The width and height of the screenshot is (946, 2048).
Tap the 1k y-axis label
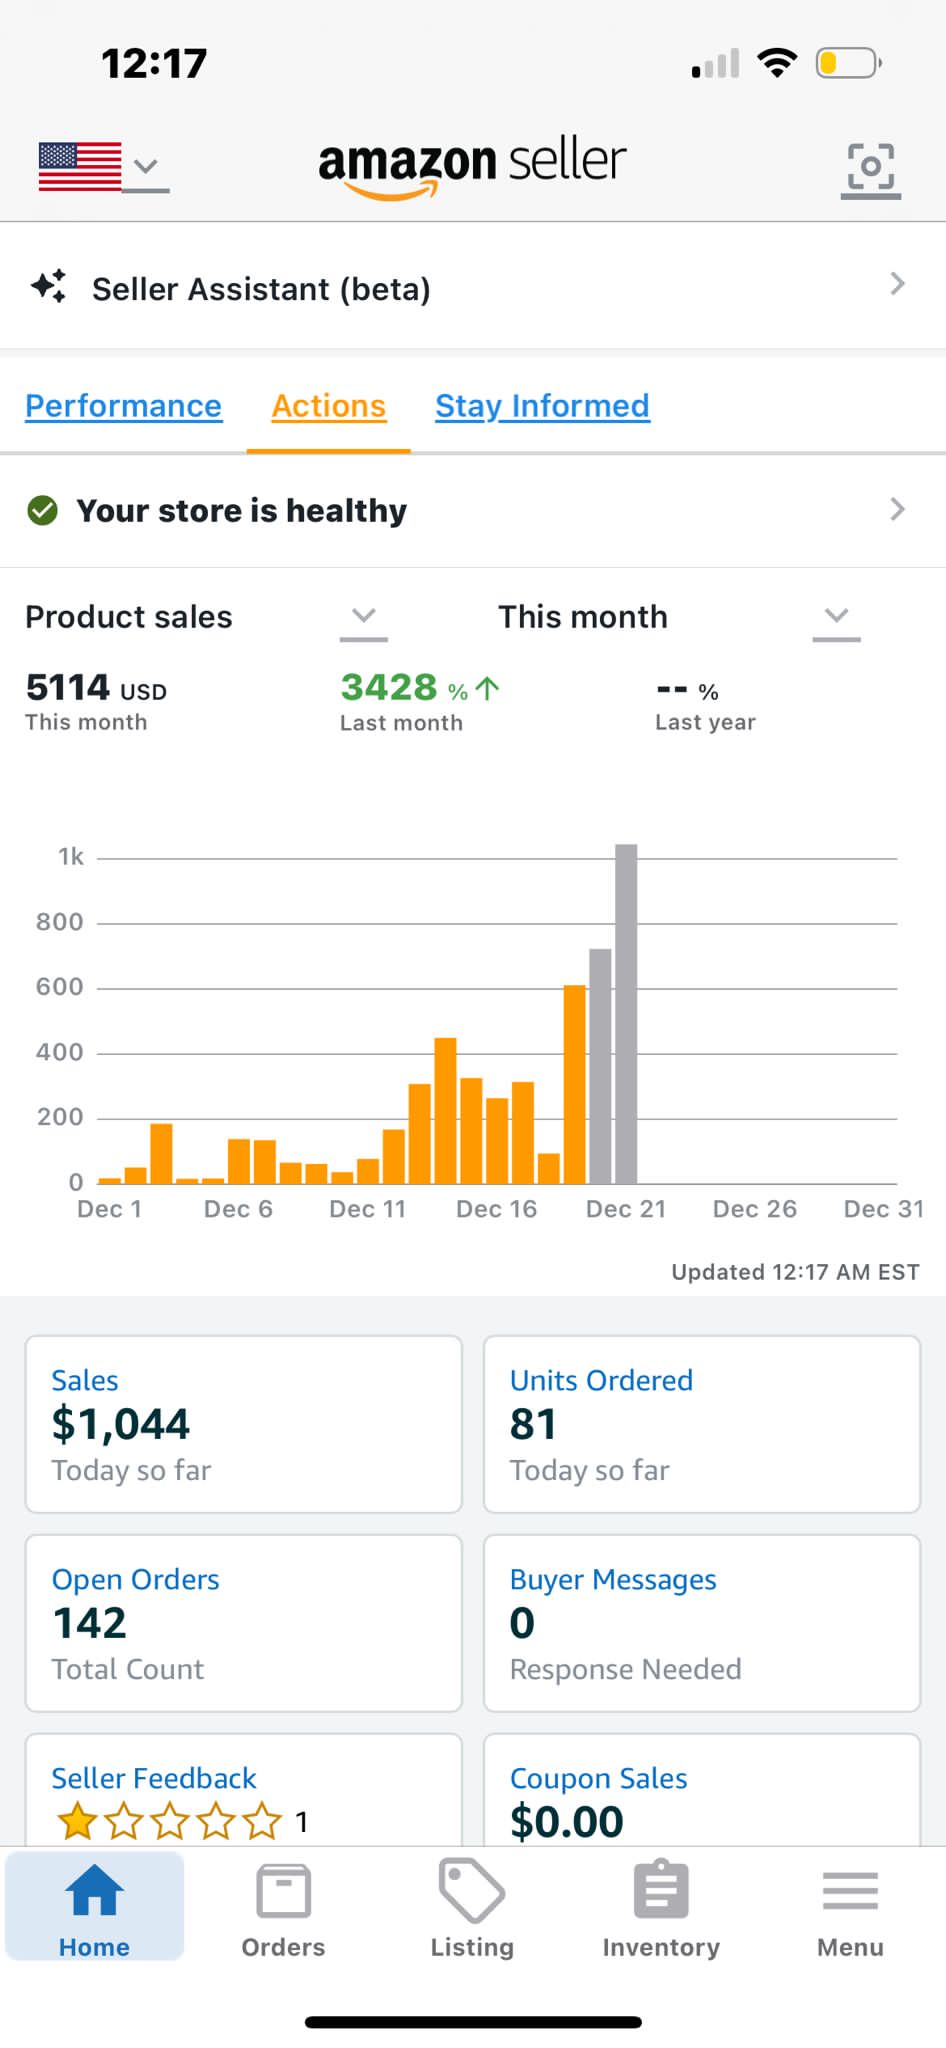tap(71, 857)
